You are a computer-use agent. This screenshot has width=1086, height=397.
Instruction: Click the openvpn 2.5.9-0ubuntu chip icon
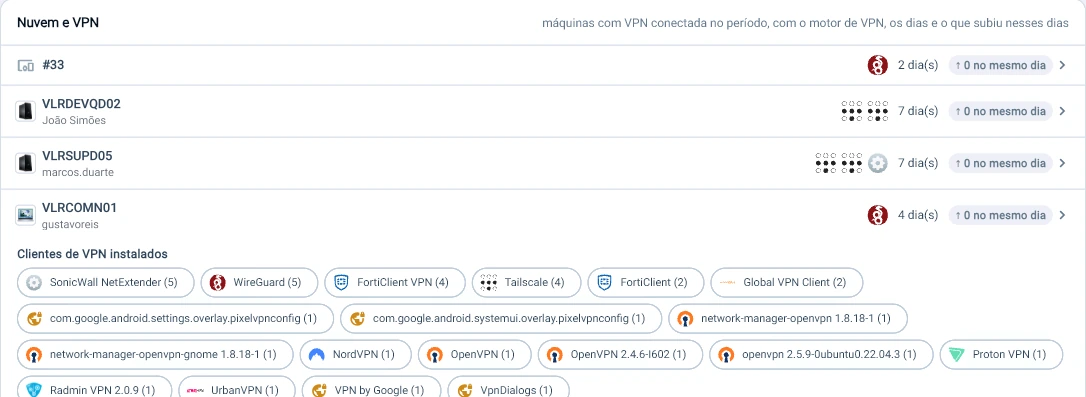coord(727,355)
